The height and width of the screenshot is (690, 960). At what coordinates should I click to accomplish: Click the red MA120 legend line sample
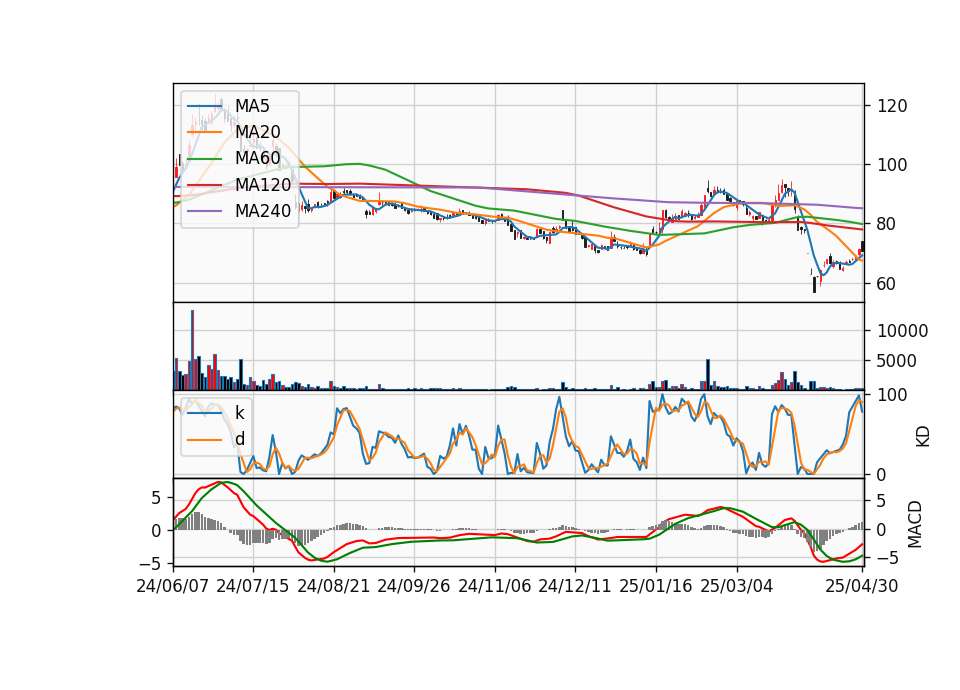[204, 185]
